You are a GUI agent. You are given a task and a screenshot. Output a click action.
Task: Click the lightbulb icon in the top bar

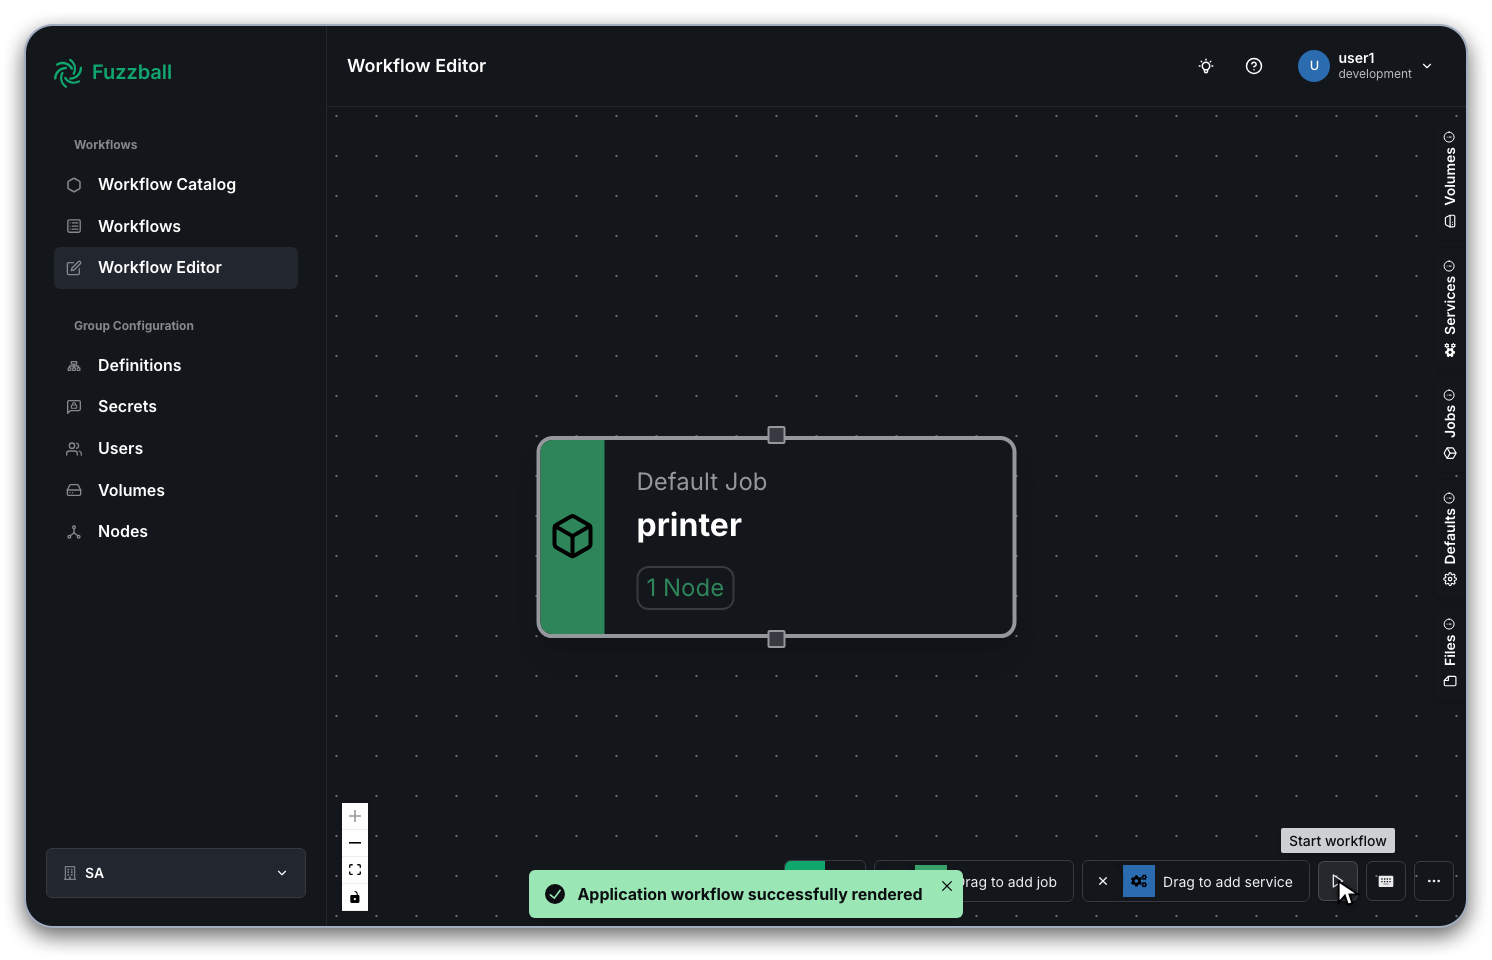tap(1205, 66)
